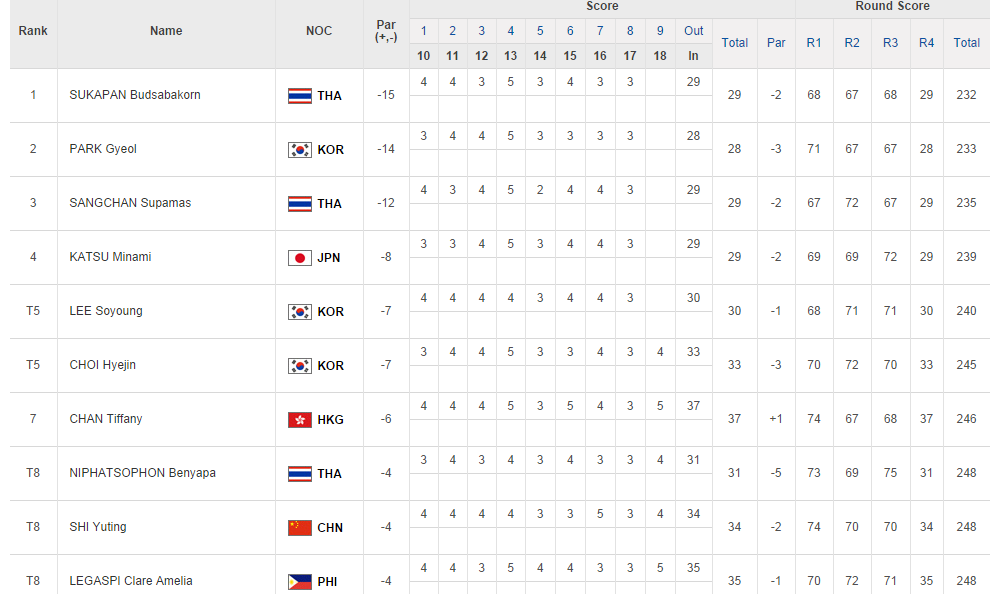992x594 pixels.
Task: Click the Out column header
Action: tap(694, 31)
